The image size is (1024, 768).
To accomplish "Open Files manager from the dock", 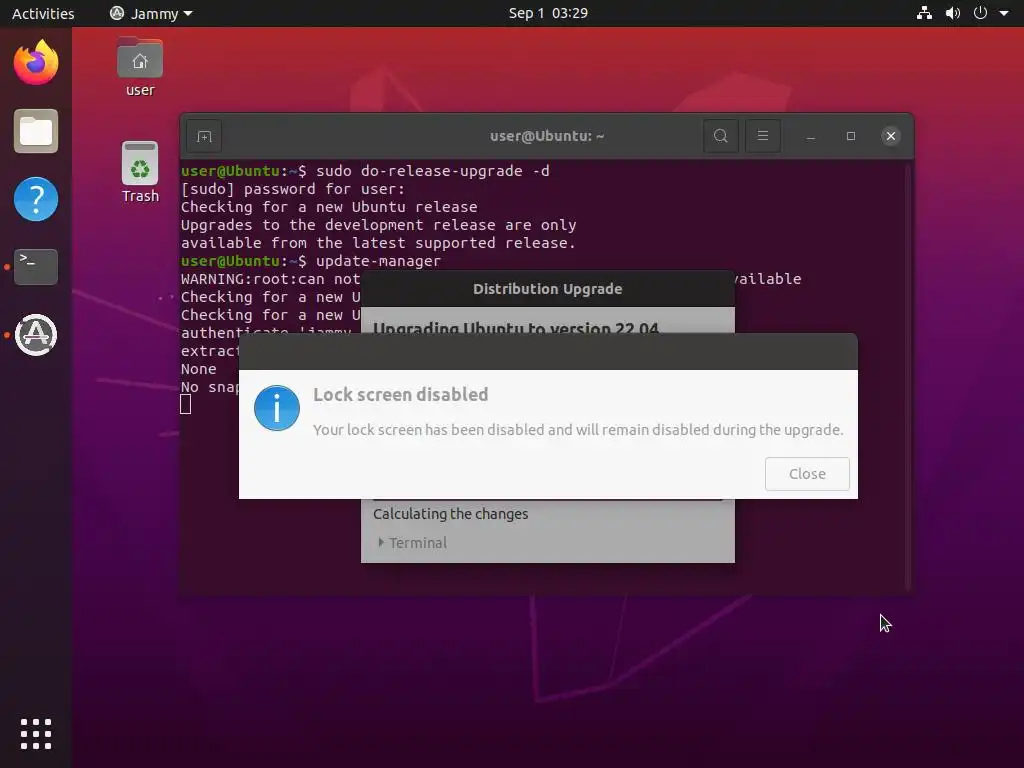I will [36, 131].
